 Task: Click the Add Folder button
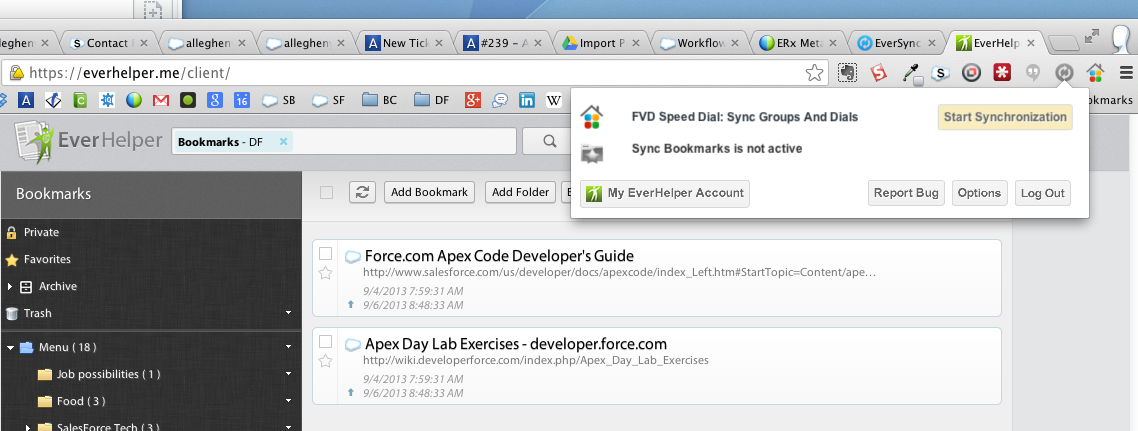[520, 192]
